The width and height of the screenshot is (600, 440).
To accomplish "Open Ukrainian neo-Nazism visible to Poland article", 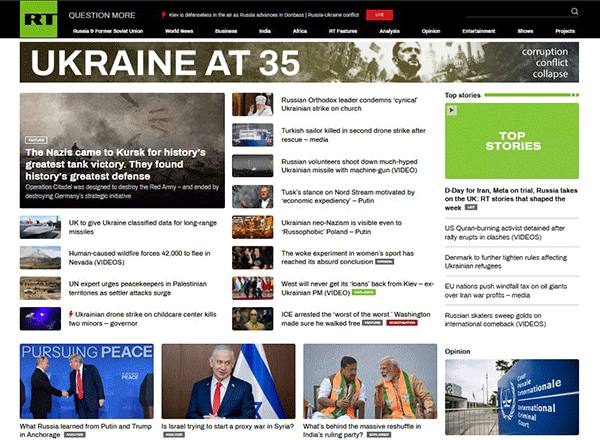I will (x=341, y=227).
